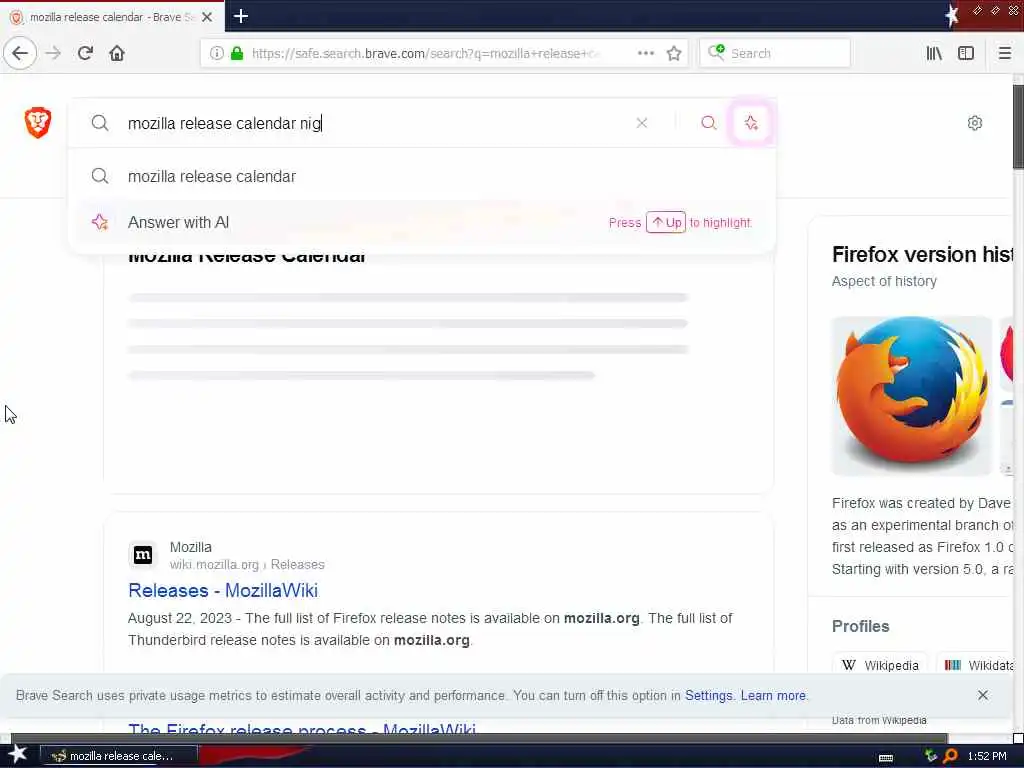Dismiss the usage metrics notice

(x=983, y=695)
